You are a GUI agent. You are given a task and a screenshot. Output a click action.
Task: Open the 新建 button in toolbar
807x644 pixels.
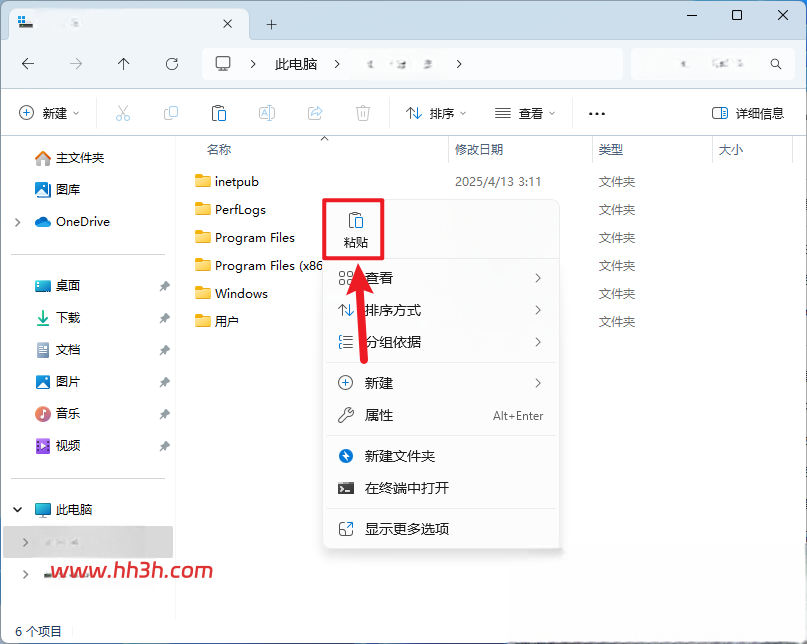pos(49,113)
